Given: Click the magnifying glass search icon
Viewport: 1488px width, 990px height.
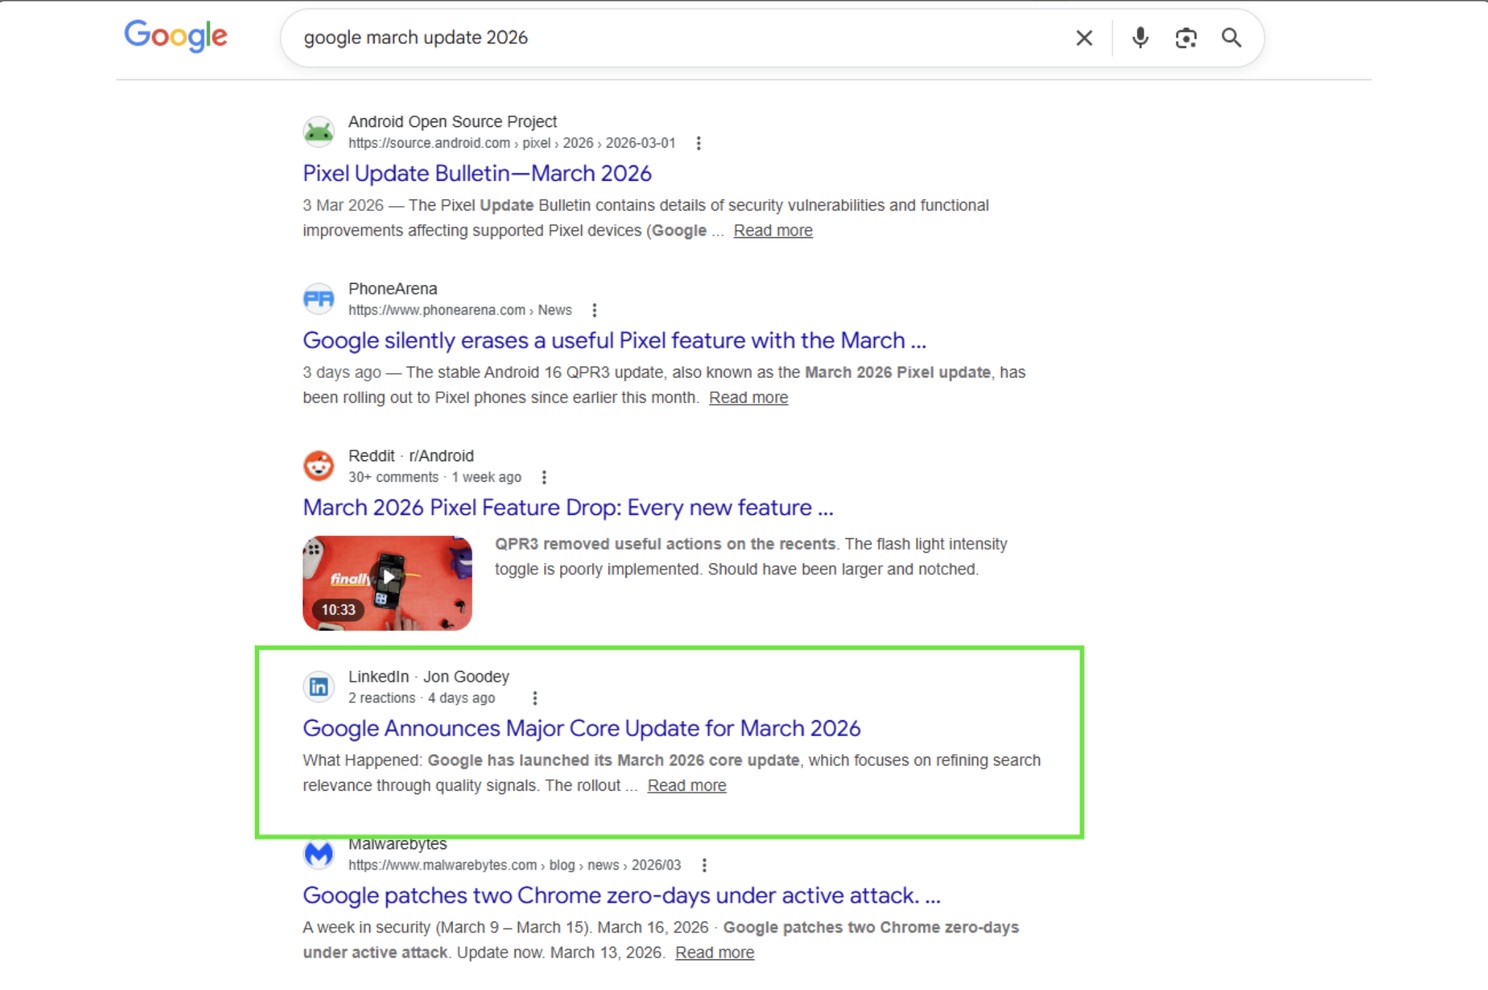Looking at the screenshot, I should pyautogui.click(x=1231, y=37).
